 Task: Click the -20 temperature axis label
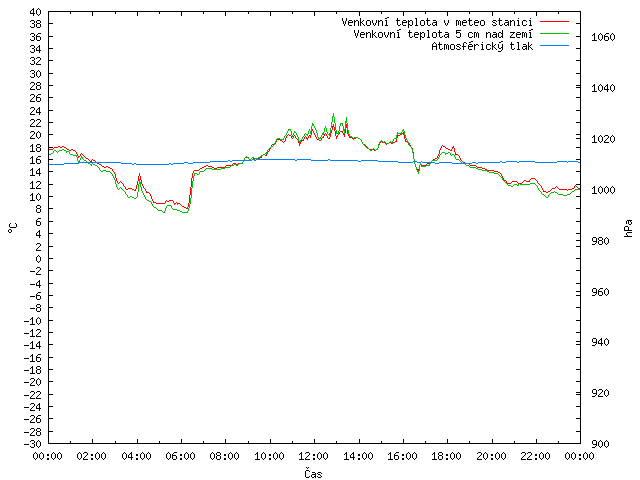click(33, 382)
